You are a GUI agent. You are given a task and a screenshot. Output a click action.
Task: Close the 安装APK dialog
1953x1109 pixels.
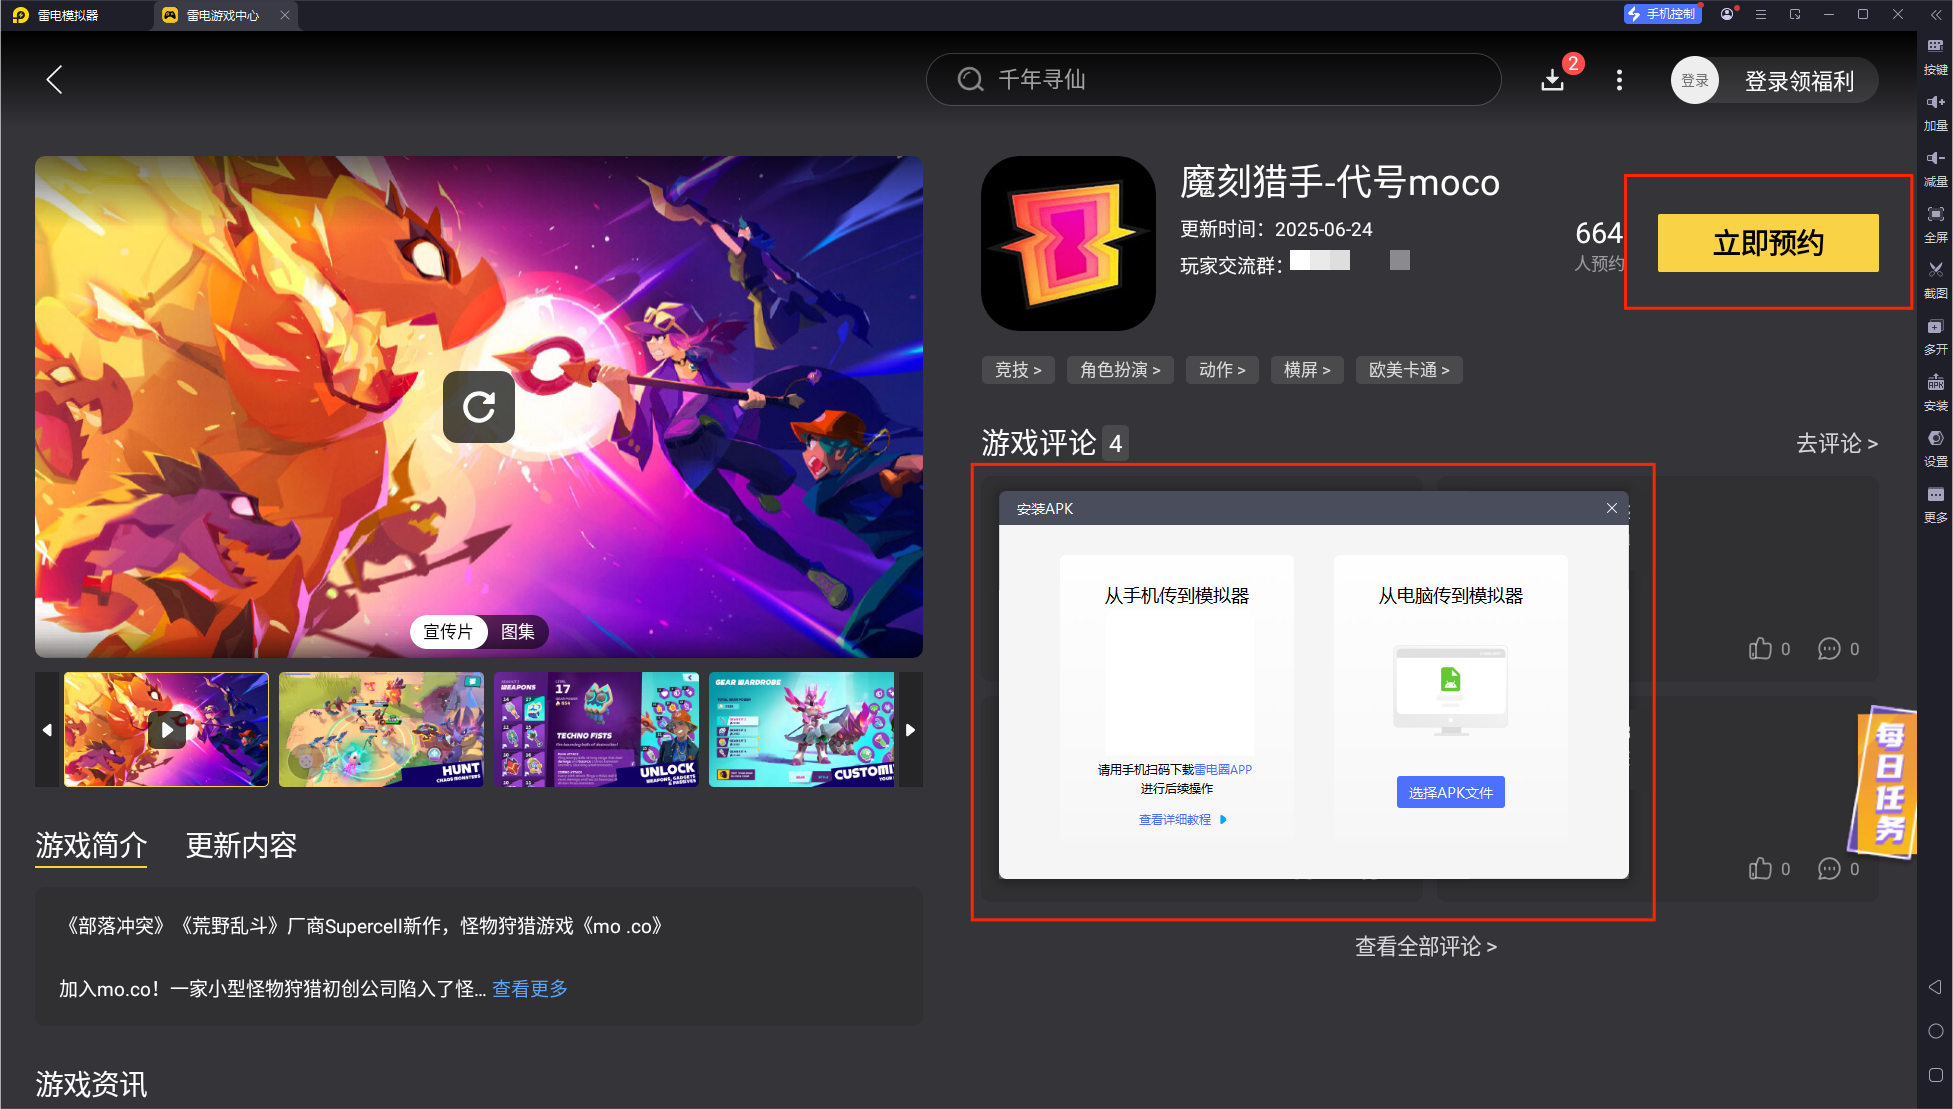(x=1612, y=508)
